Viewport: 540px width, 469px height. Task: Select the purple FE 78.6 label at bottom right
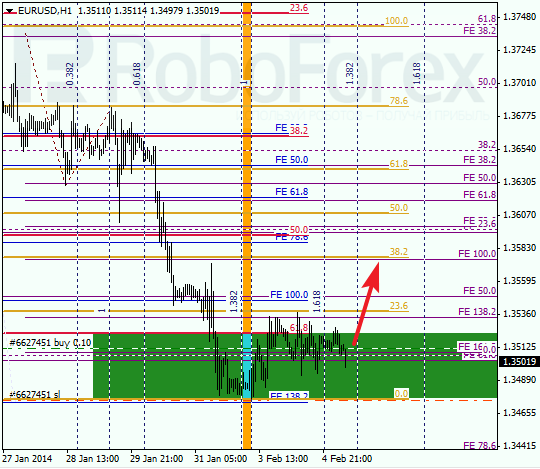click(480, 446)
